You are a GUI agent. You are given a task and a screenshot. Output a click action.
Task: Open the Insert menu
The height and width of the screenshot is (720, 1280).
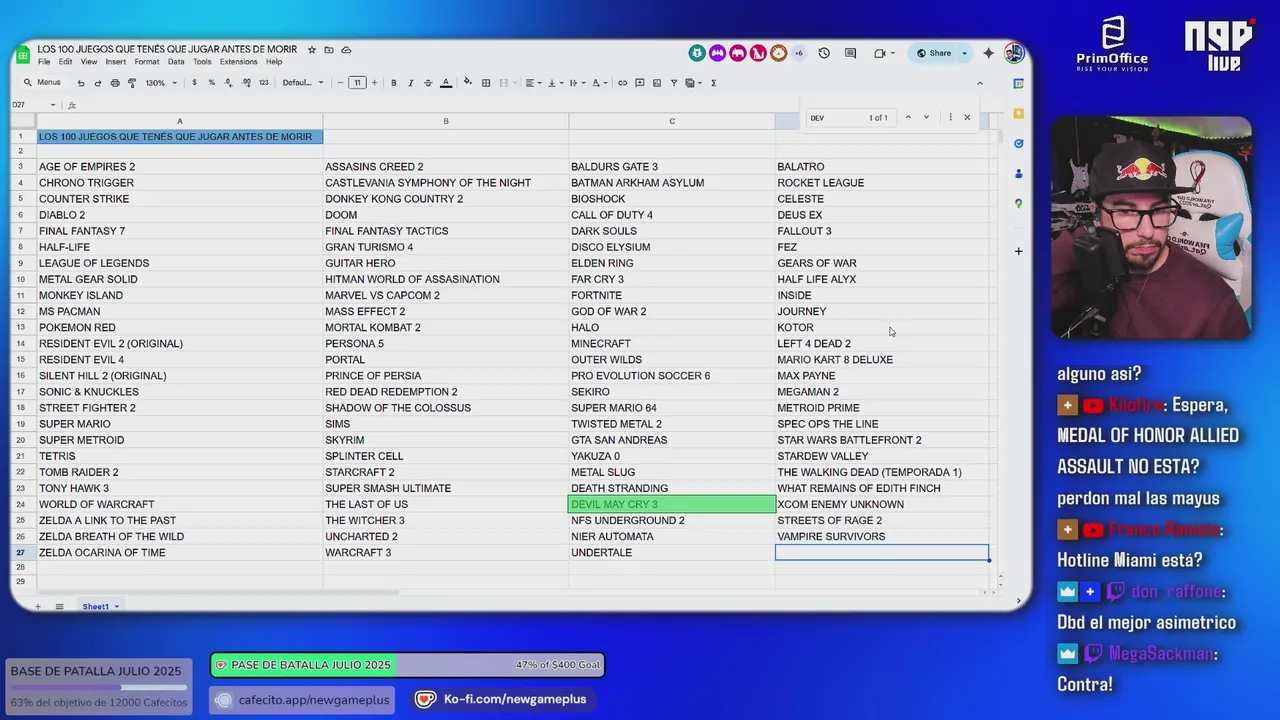click(x=116, y=62)
